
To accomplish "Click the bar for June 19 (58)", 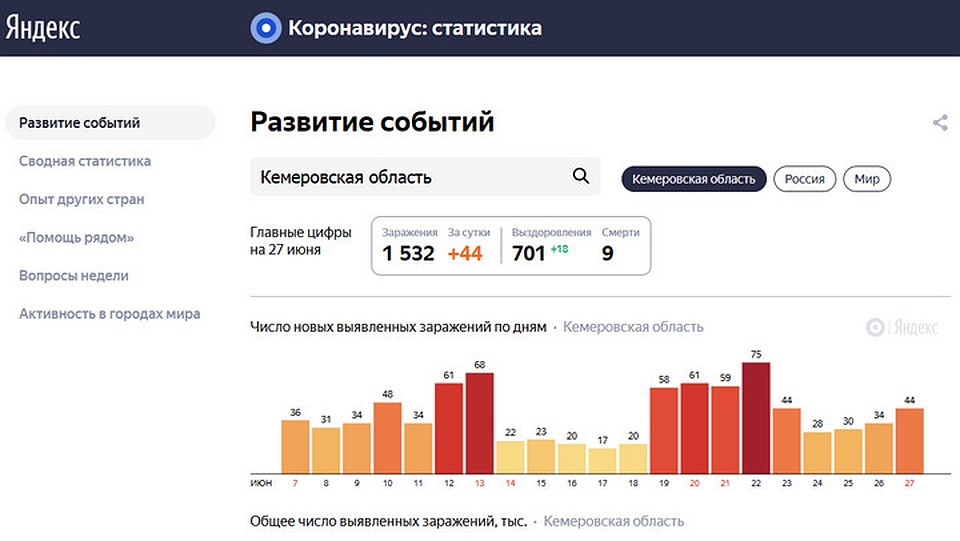I will [x=664, y=430].
